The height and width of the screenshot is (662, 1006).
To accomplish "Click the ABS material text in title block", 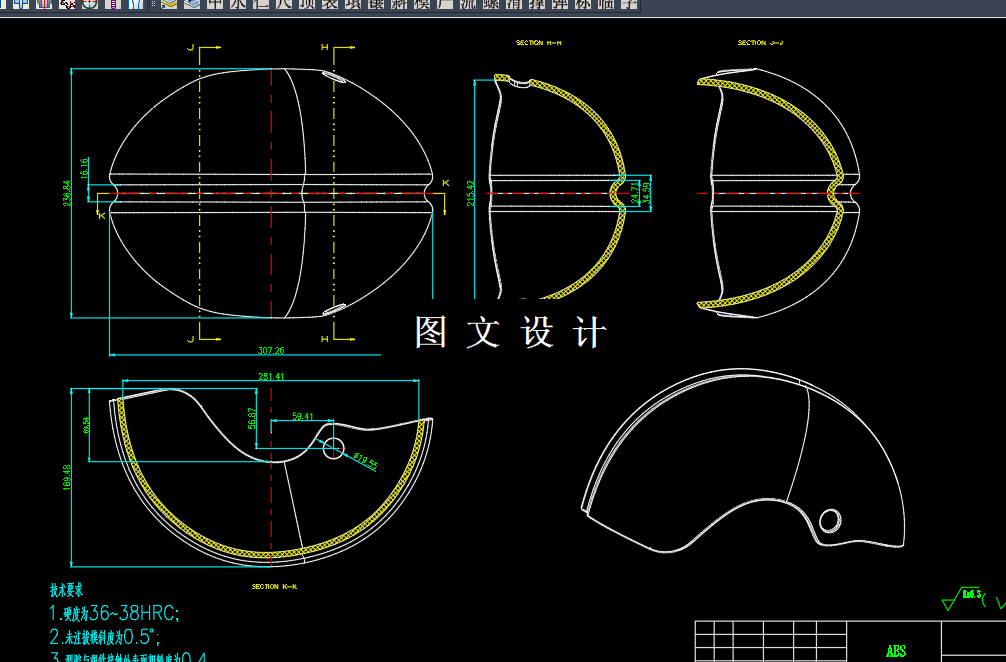I will [896, 652].
